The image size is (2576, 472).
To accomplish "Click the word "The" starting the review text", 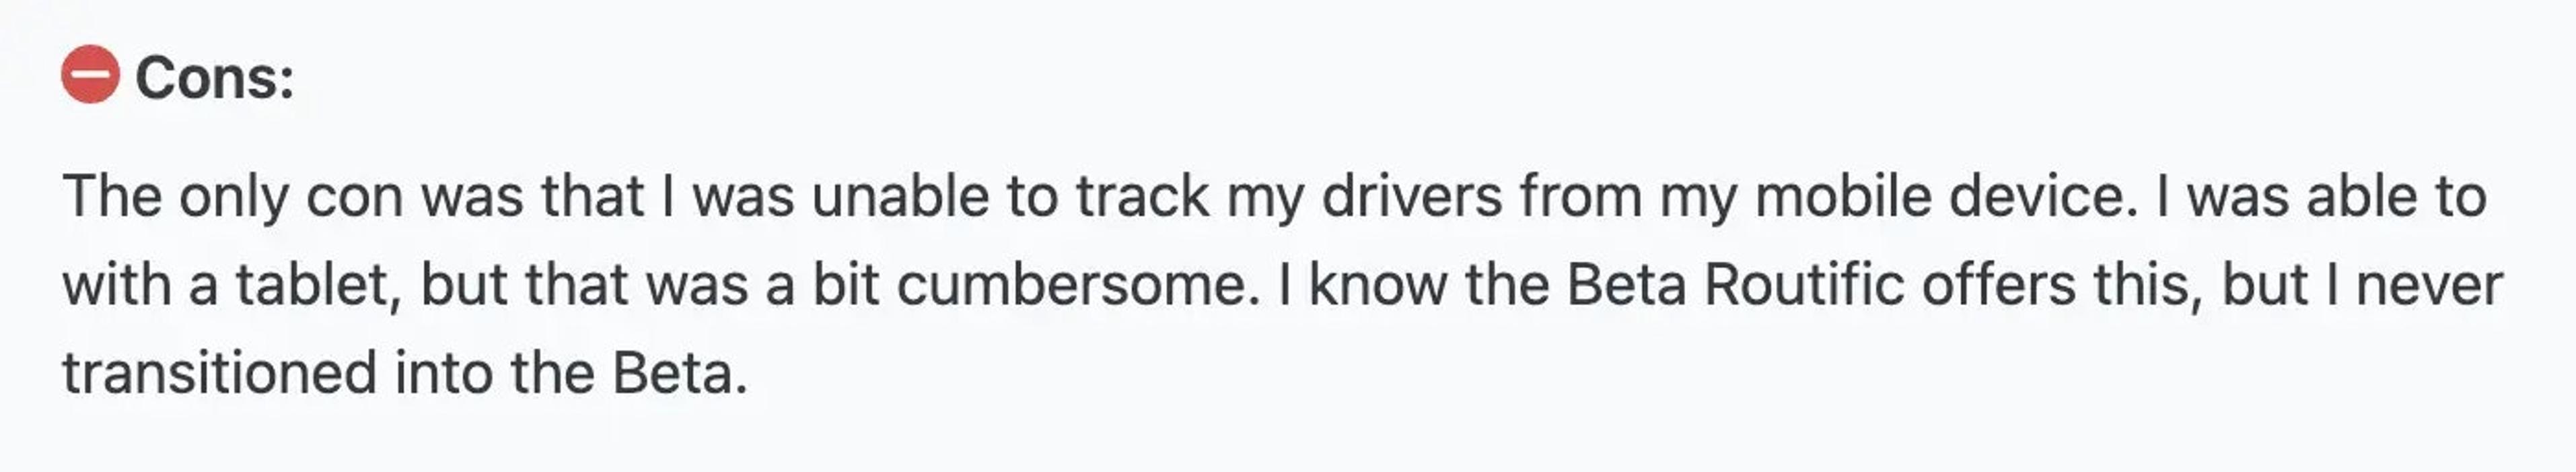I will pyautogui.click(x=112, y=196).
